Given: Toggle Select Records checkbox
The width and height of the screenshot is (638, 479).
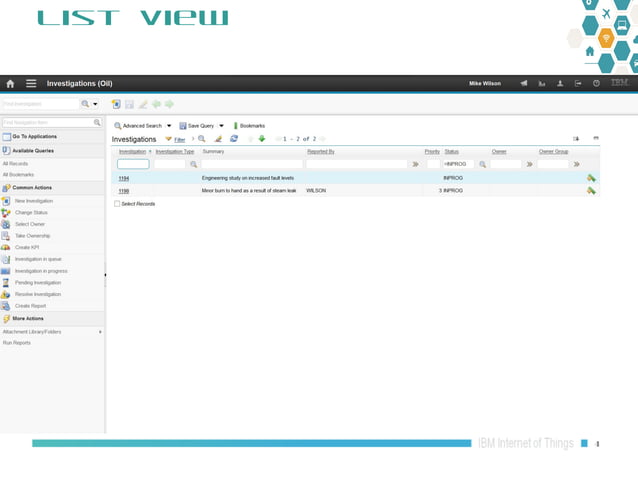Looking at the screenshot, I should (x=117, y=204).
